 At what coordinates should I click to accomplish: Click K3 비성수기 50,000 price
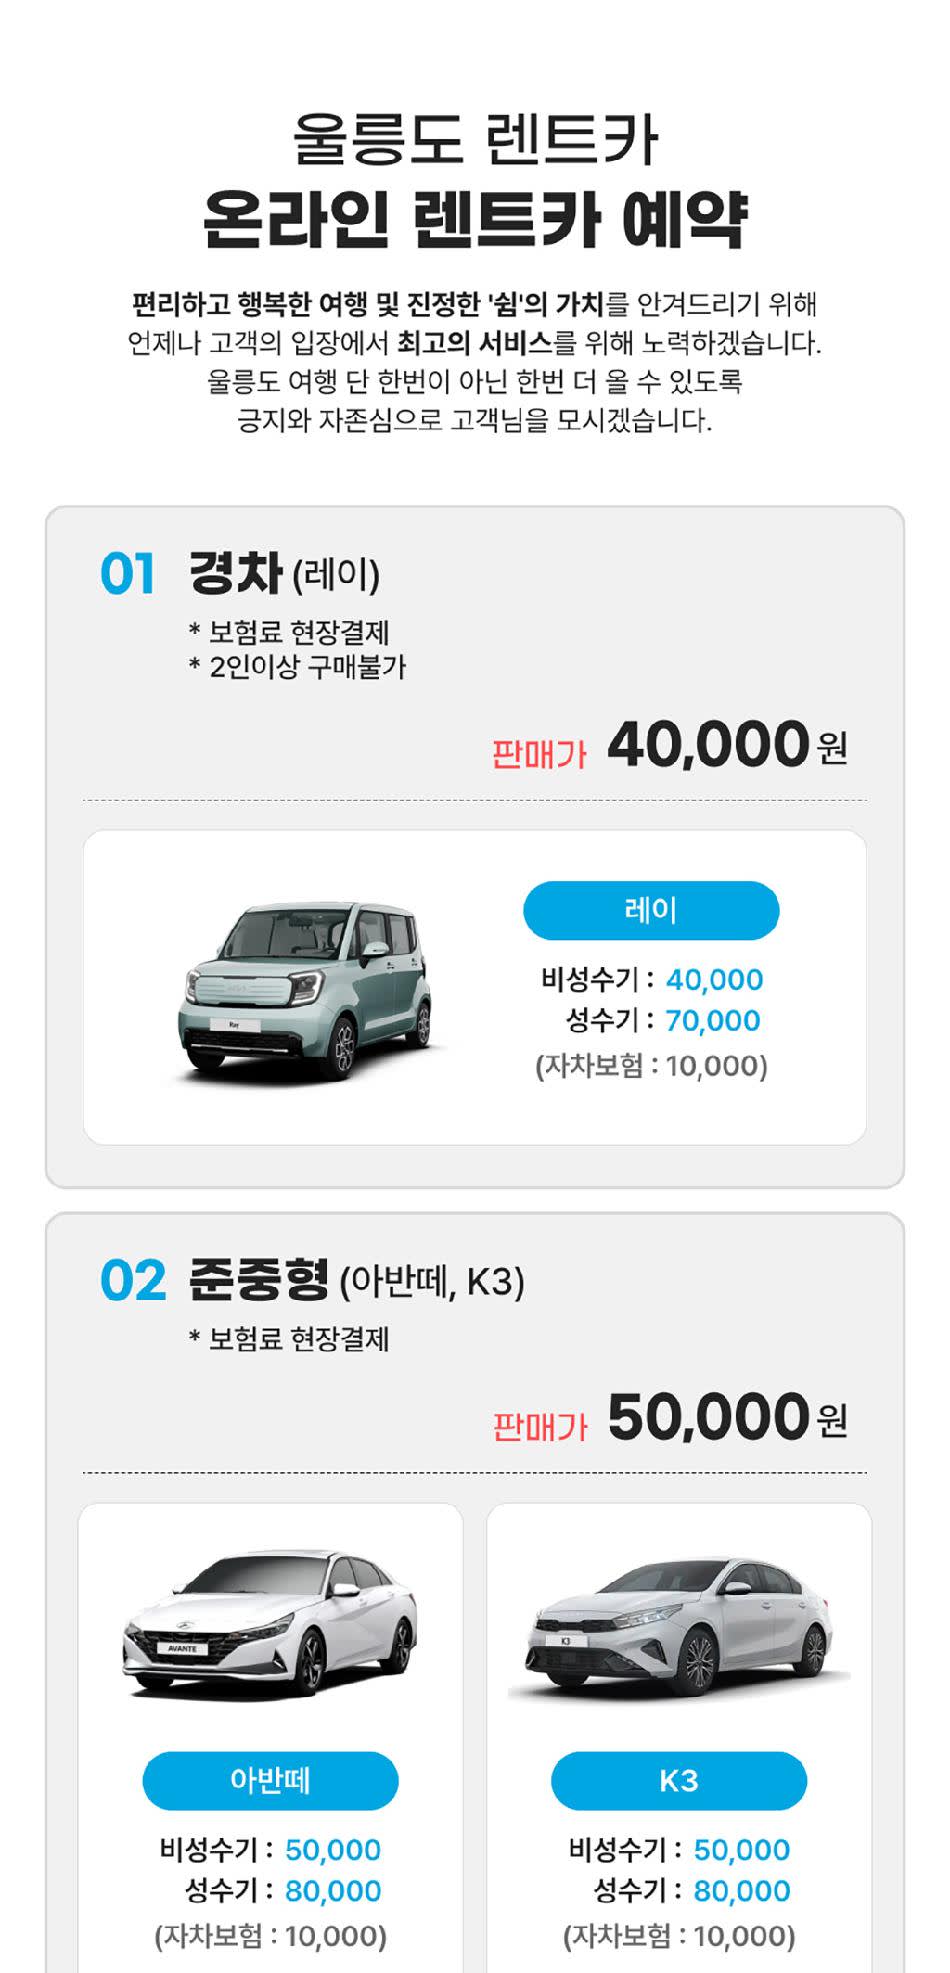coord(741,1850)
